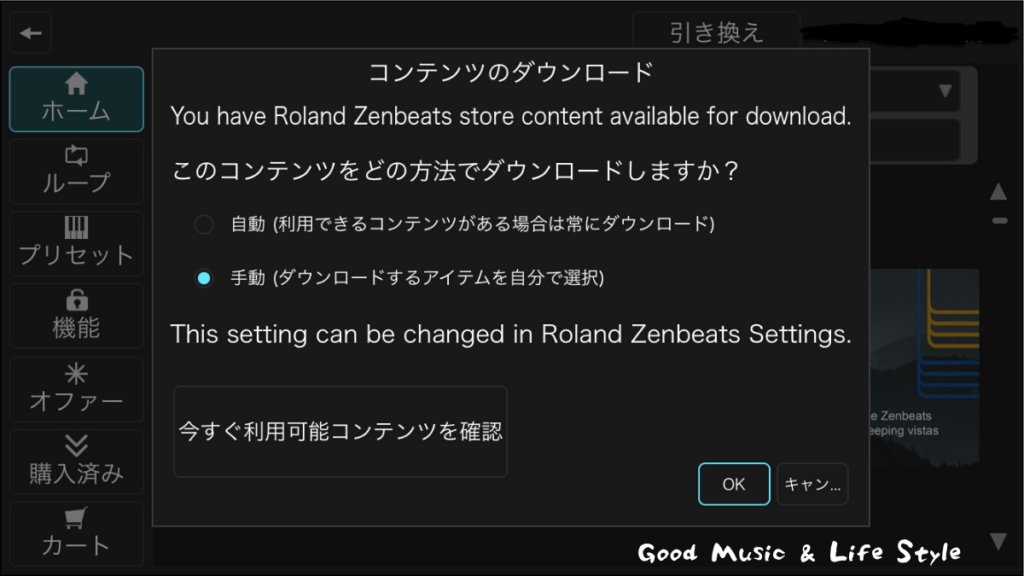Image resolution: width=1024 pixels, height=576 pixels.
Task: Click 今すぐ利用可能コンテンツを確認 button
Action: (340, 431)
